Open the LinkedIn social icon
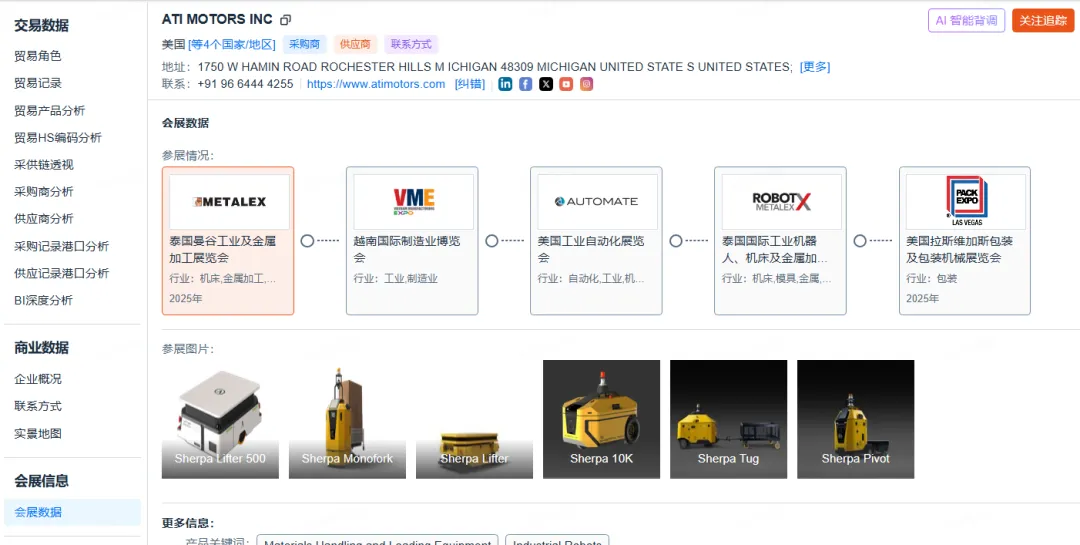The image size is (1080, 545). pos(506,84)
